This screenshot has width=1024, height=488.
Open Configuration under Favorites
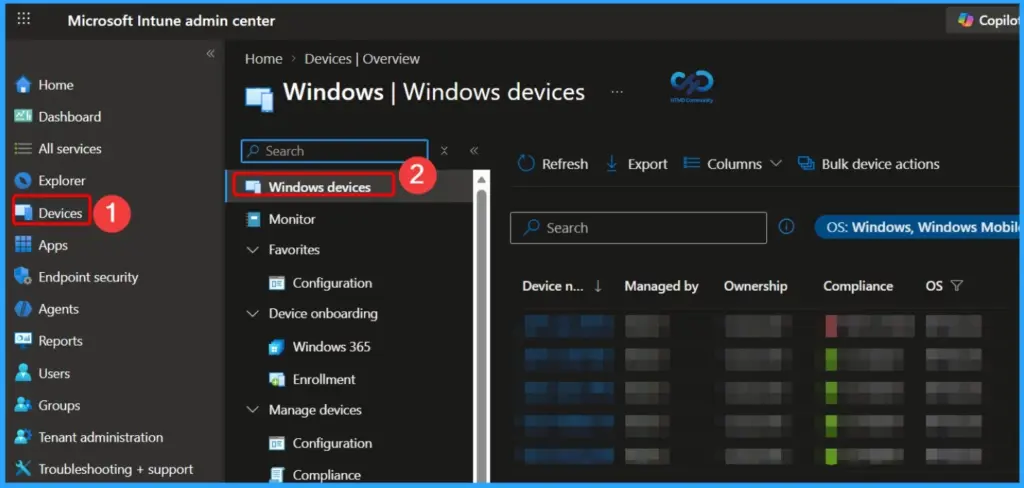click(332, 283)
